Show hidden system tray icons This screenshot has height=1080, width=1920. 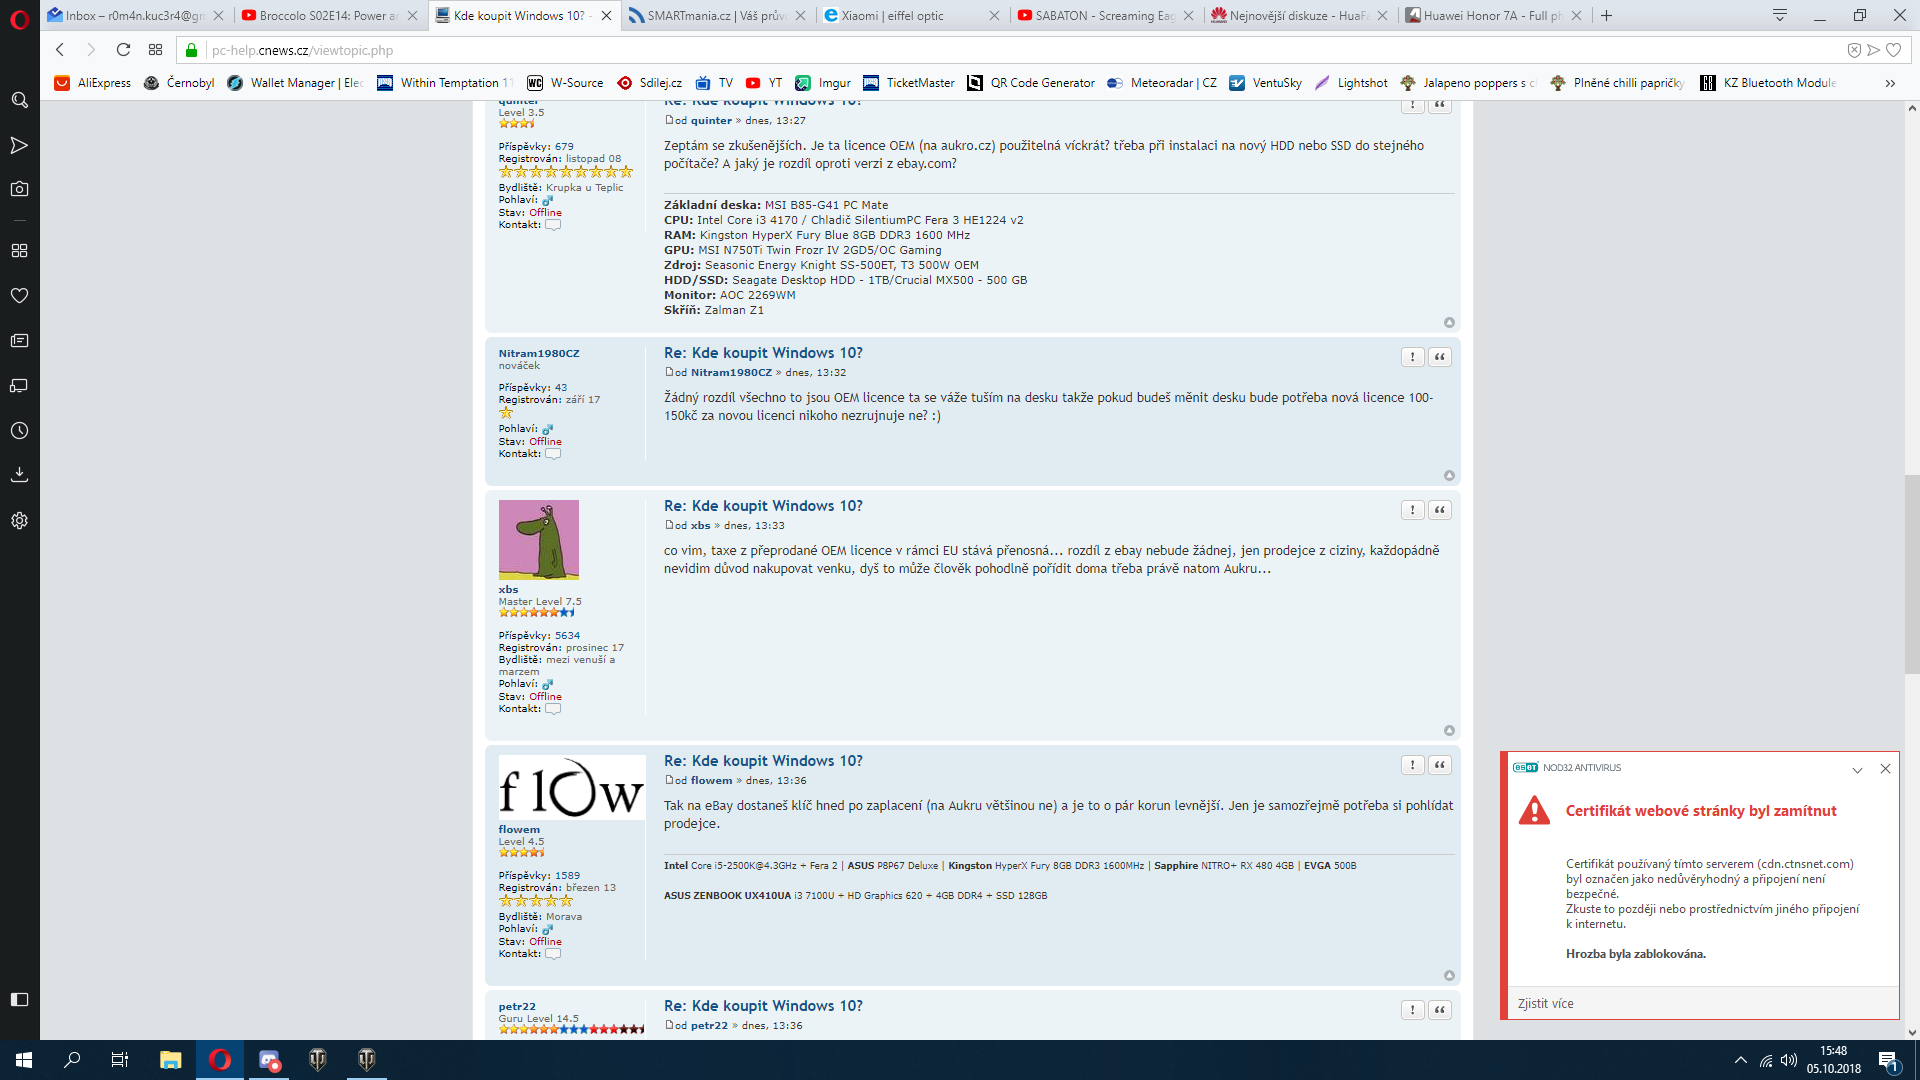pyautogui.click(x=1741, y=1060)
